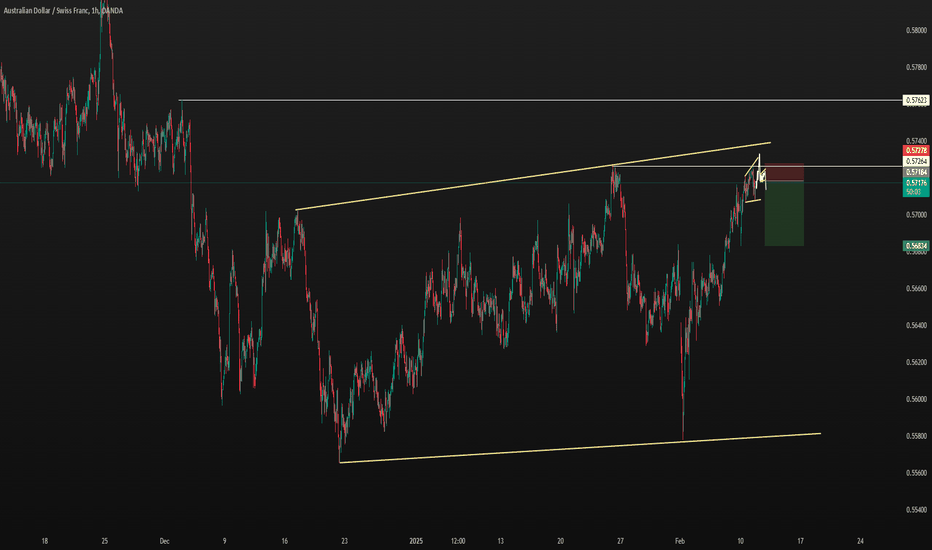Click the 2025 label on time axis
Image resolution: width=932 pixels, height=550 pixels.
point(416,541)
